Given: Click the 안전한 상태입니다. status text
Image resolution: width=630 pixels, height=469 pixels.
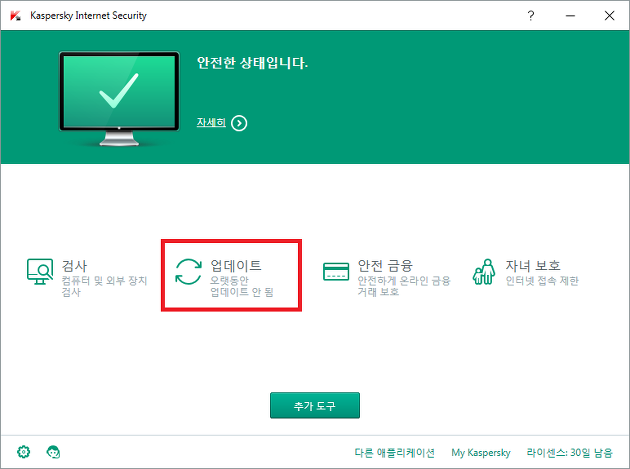Looking at the screenshot, I should 252,63.
